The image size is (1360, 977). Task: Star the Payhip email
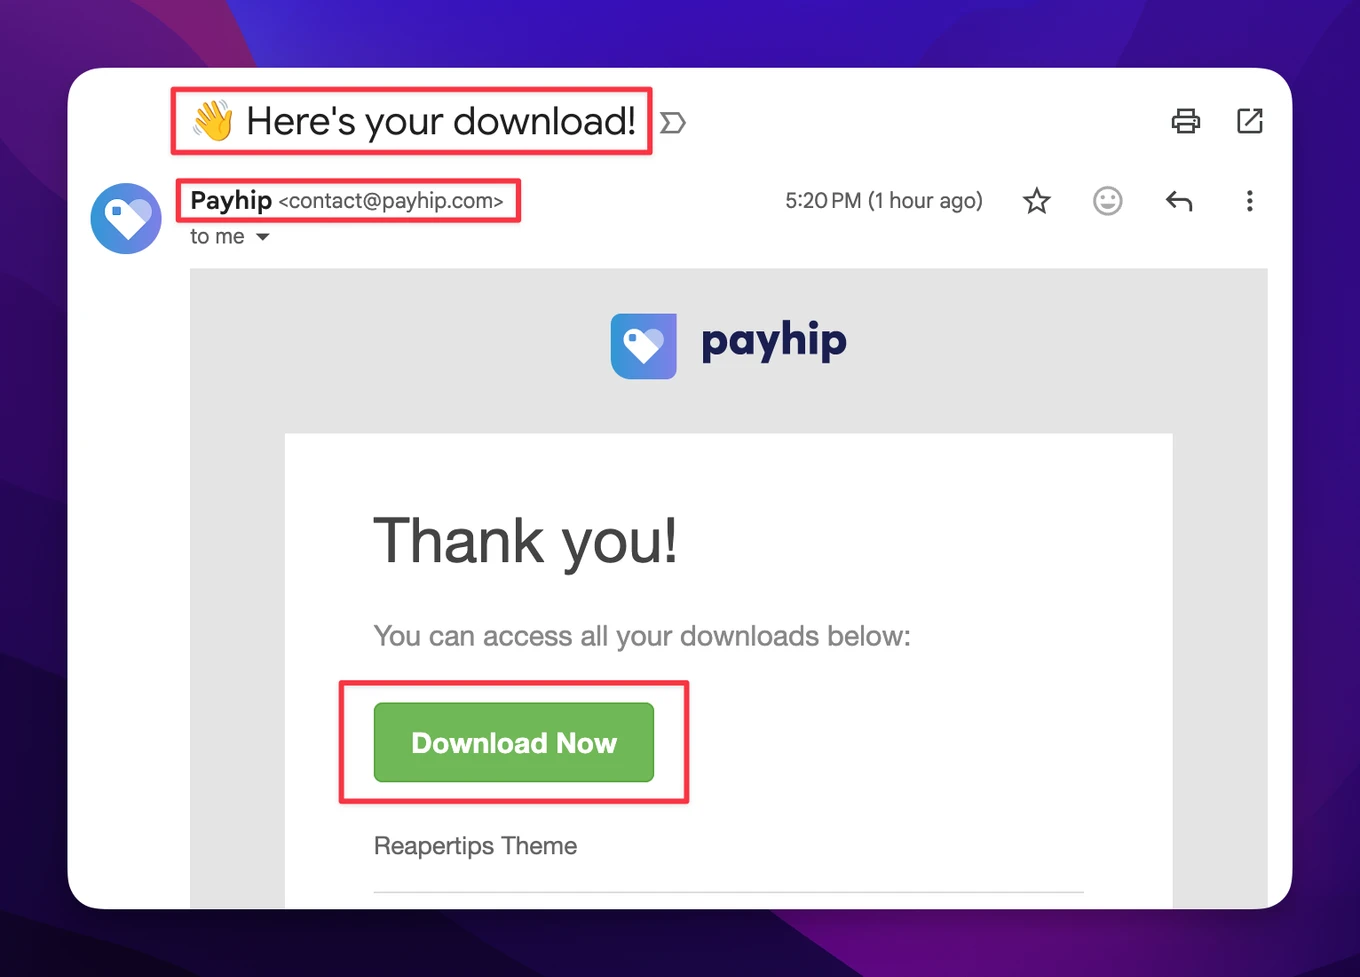point(1037,201)
